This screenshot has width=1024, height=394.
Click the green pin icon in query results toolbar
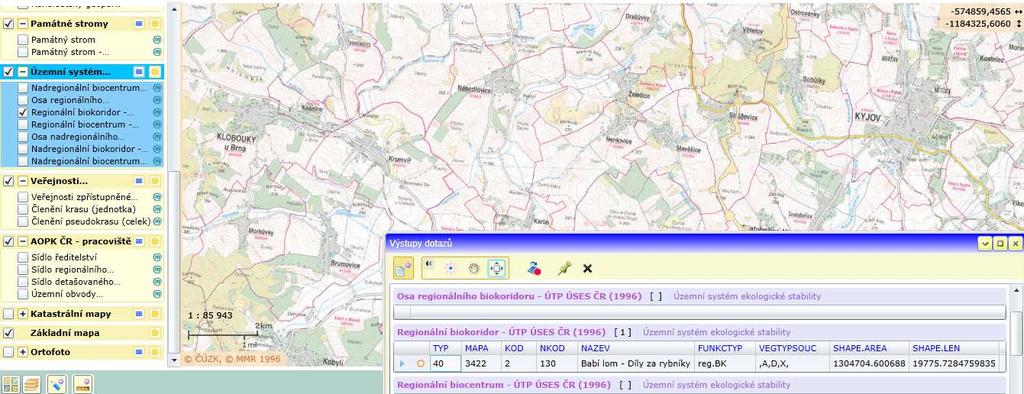click(563, 268)
